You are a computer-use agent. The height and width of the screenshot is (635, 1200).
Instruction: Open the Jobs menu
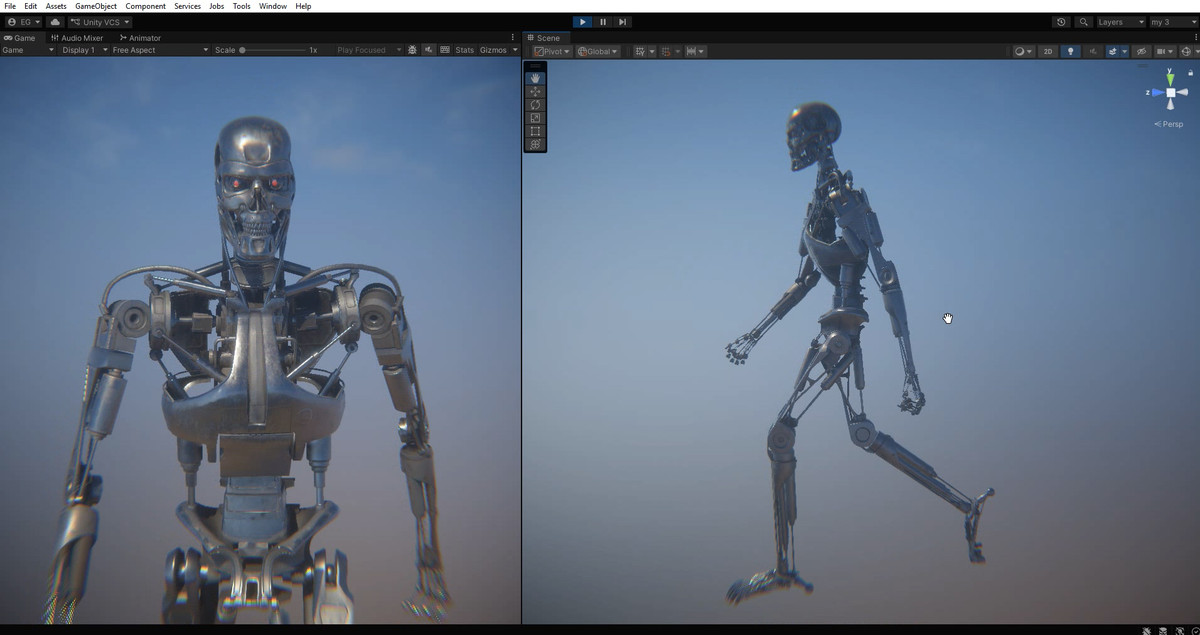[x=217, y=6]
